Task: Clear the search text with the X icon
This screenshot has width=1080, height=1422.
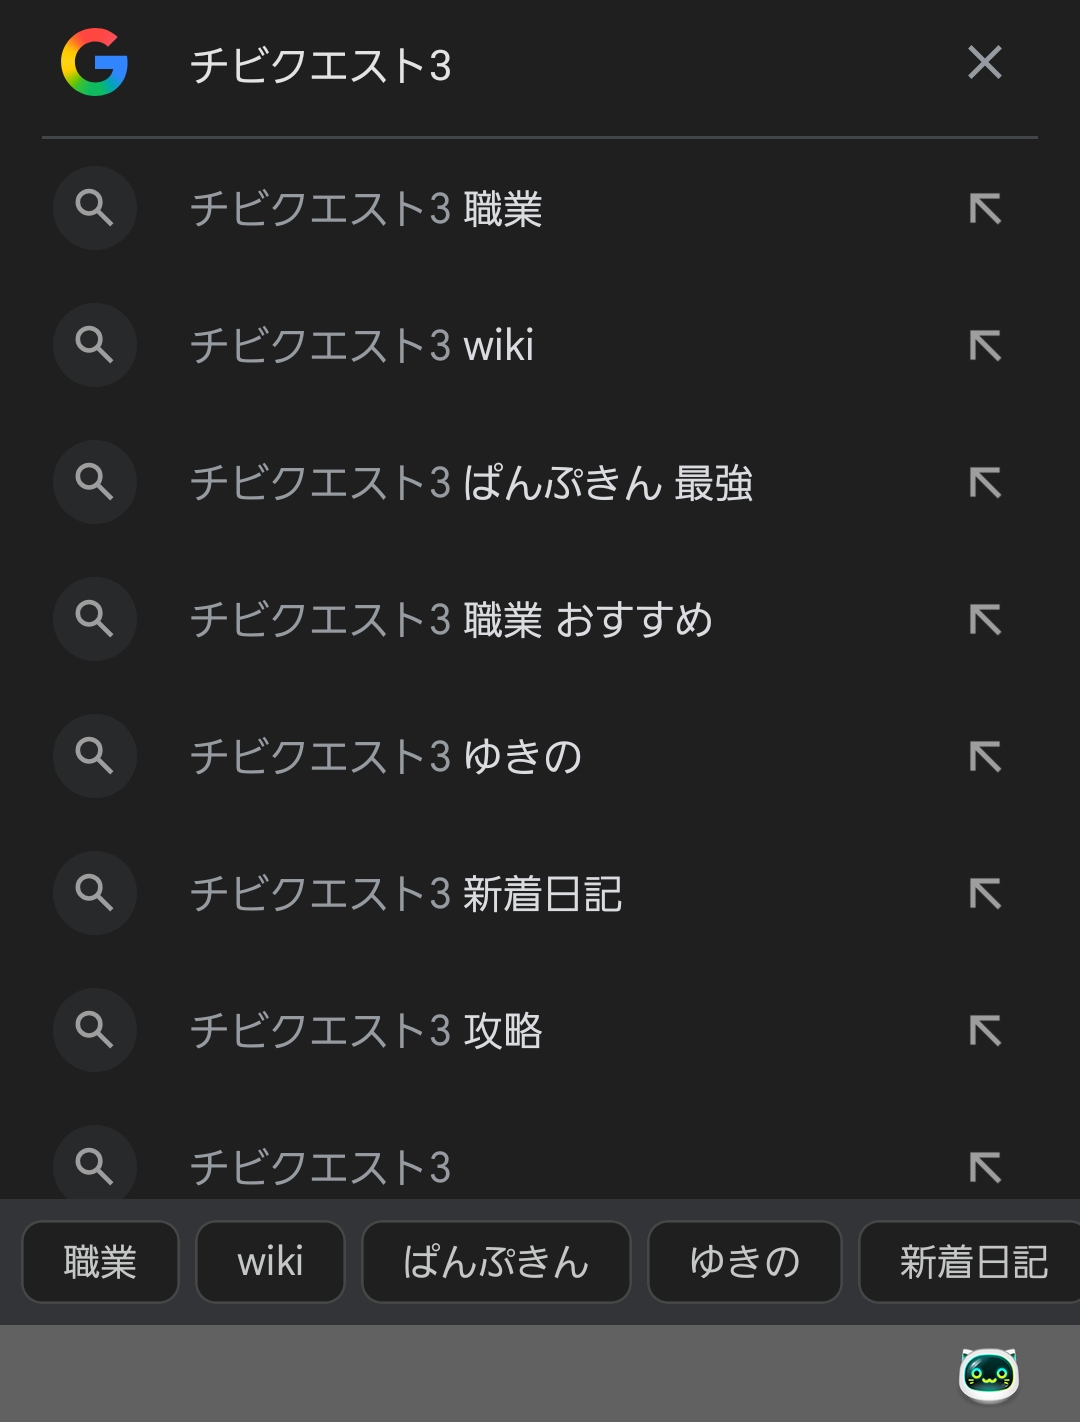Action: 985,63
